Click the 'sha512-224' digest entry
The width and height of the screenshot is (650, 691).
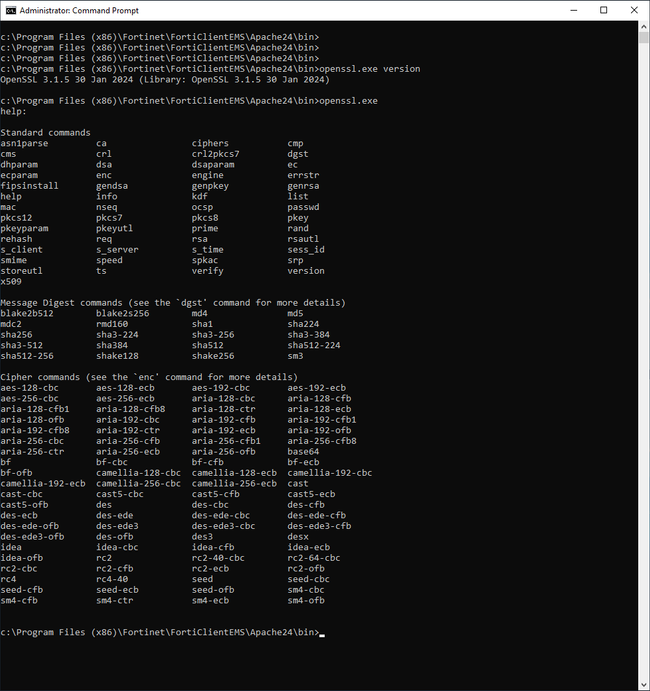point(314,345)
